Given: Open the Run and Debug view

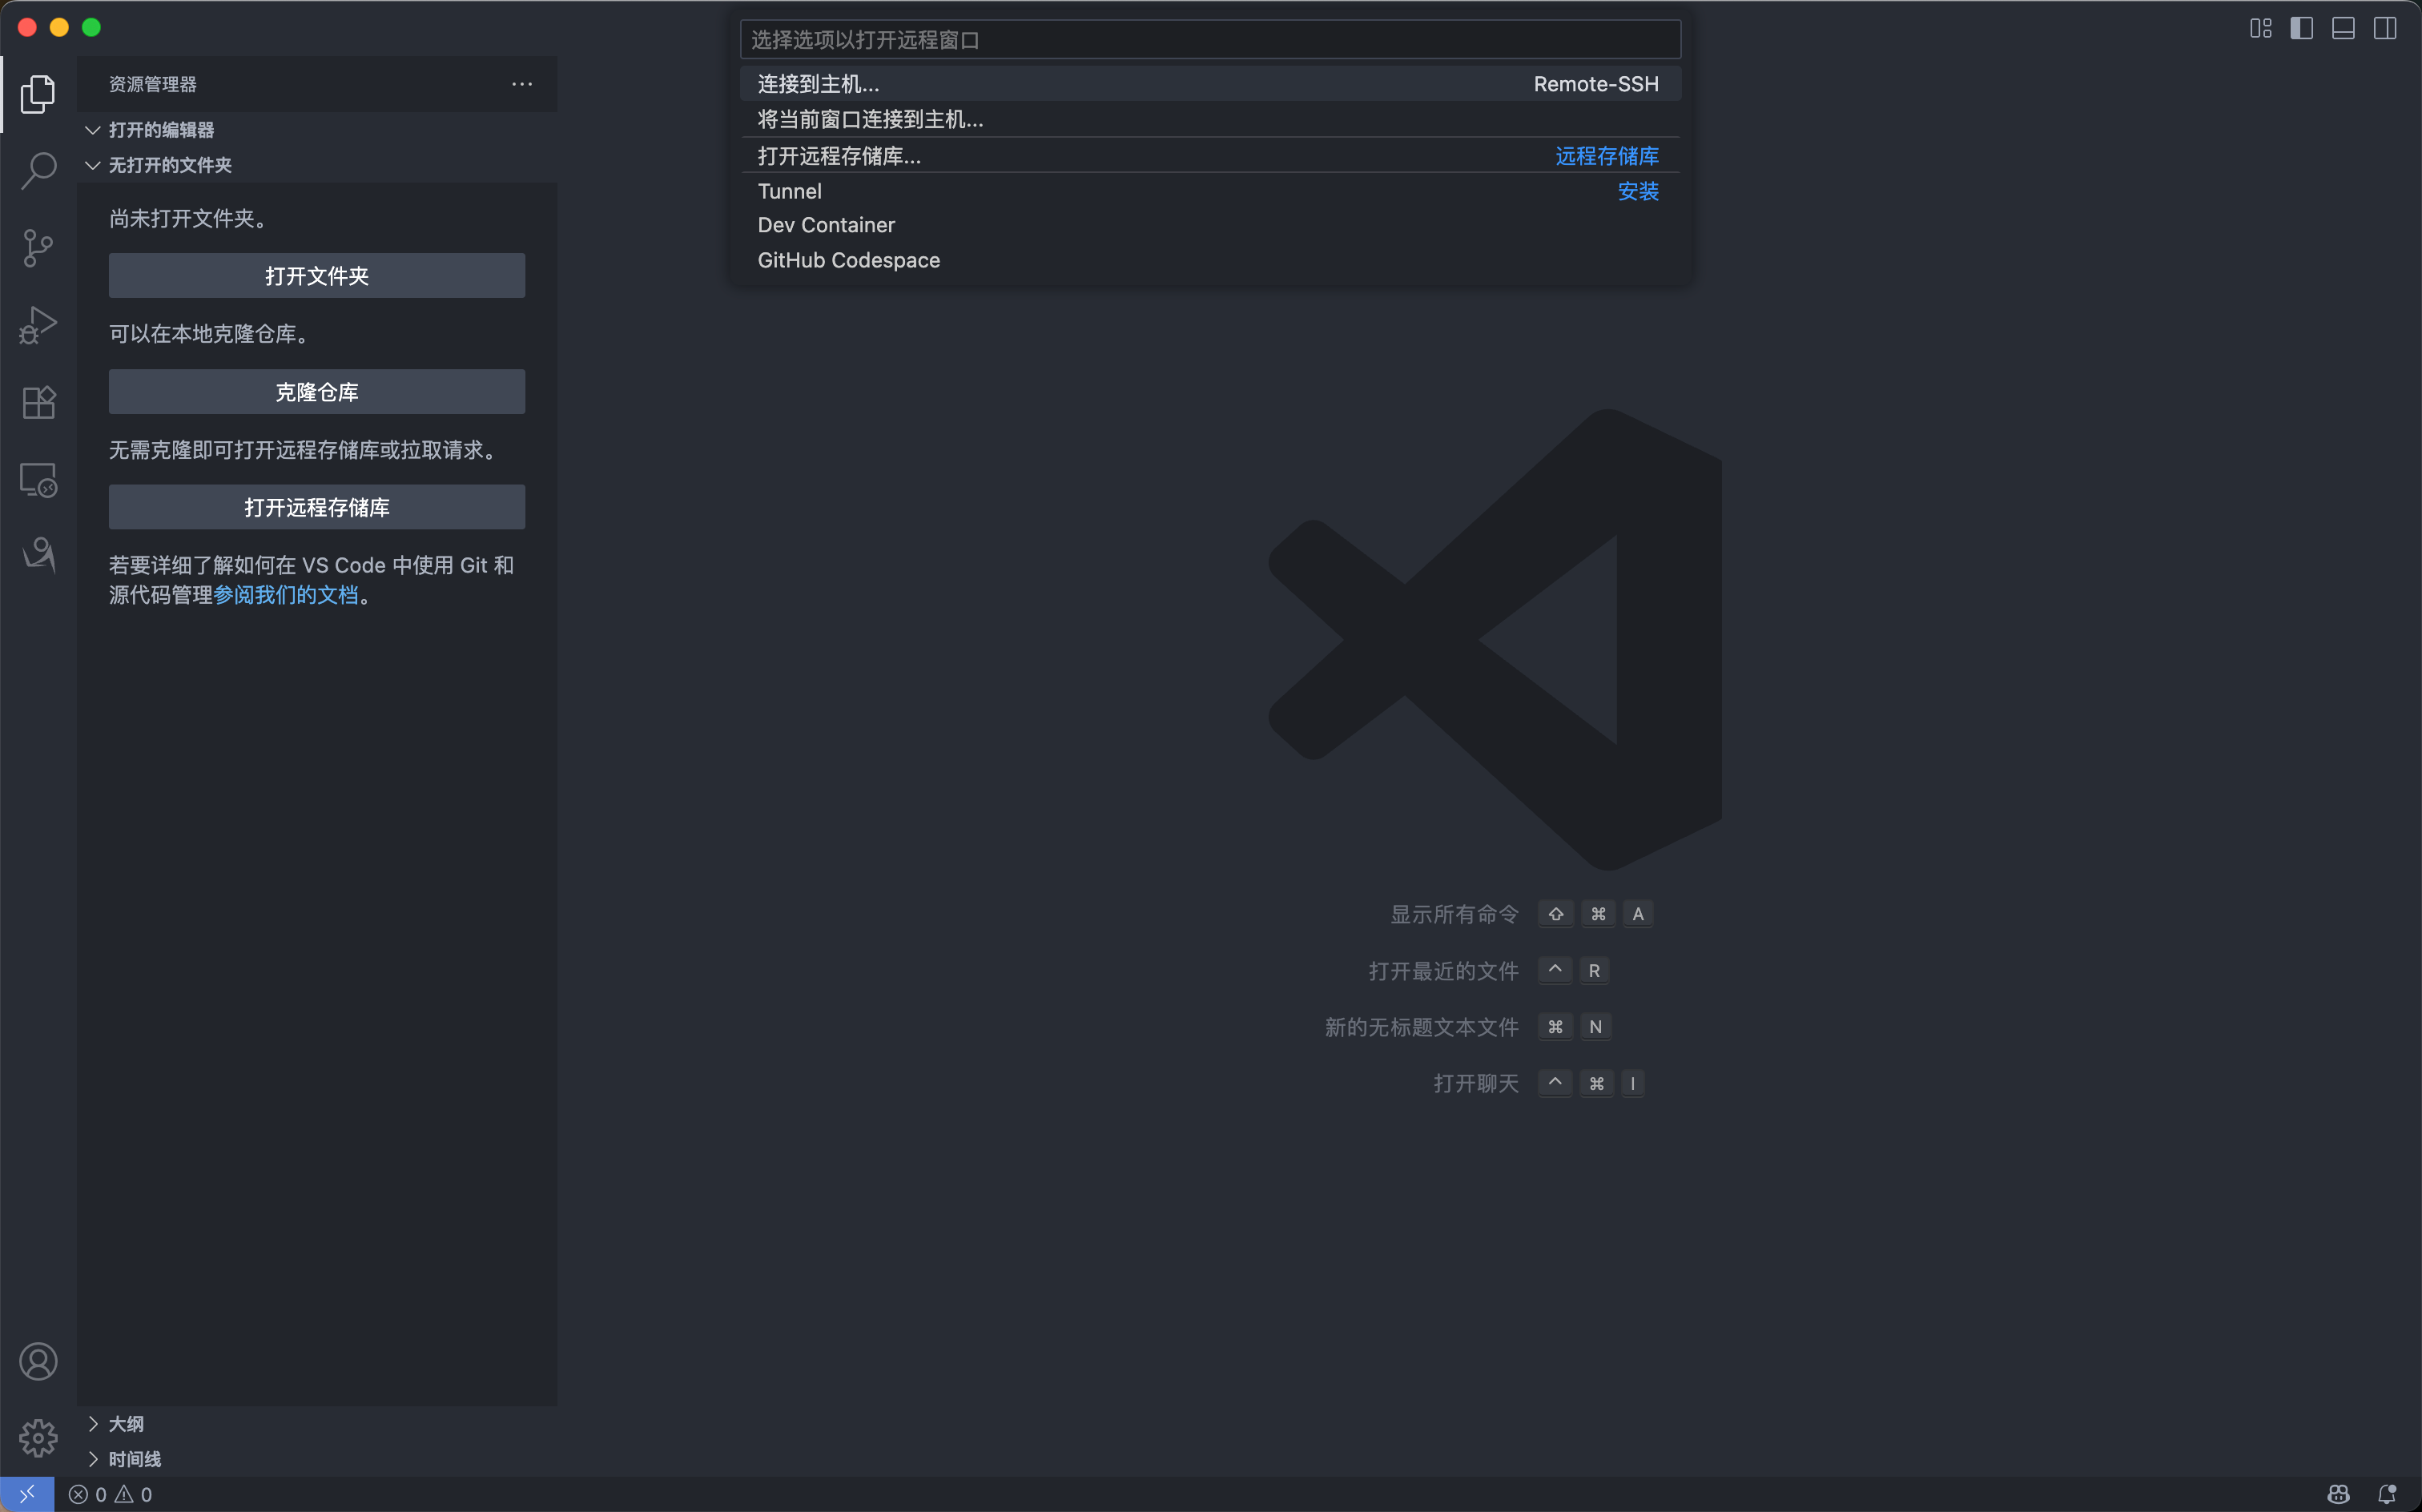Looking at the screenshot, I should [38, 325].
